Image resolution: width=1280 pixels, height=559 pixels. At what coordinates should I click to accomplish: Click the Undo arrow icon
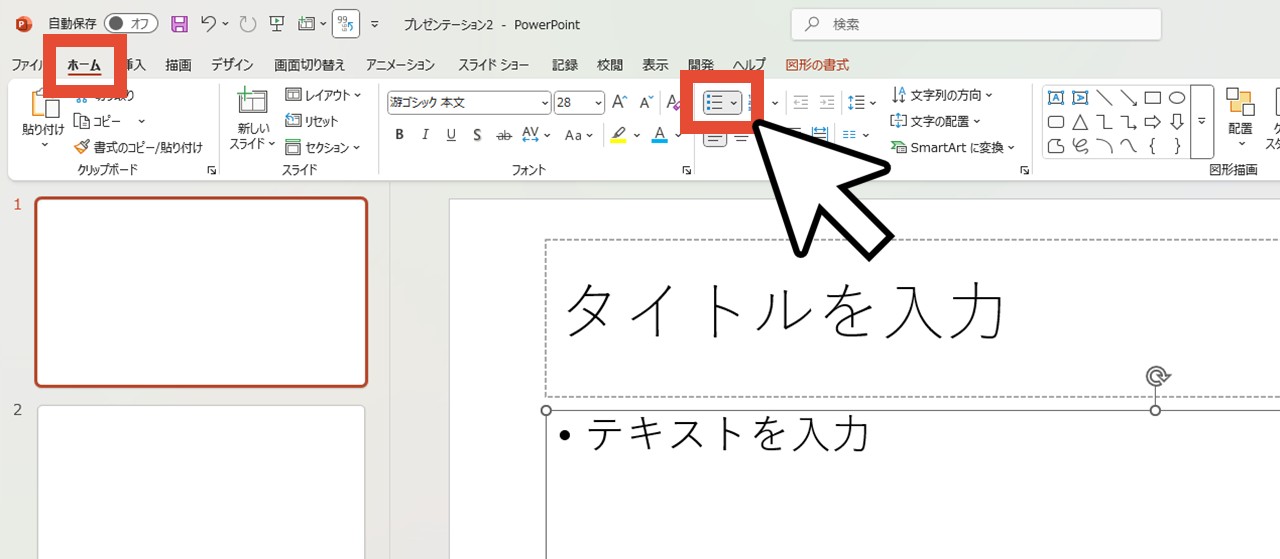pyautogui.click(x=208, y=23)
